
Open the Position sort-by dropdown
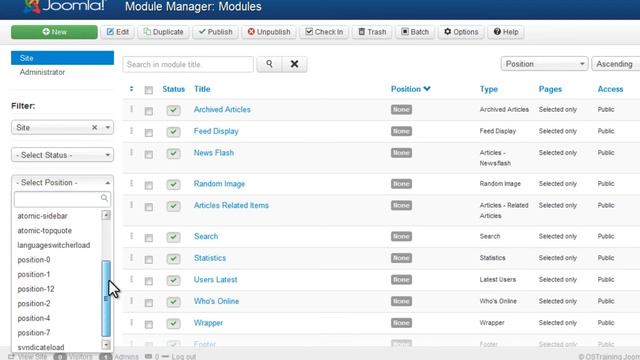click(544, 64)
